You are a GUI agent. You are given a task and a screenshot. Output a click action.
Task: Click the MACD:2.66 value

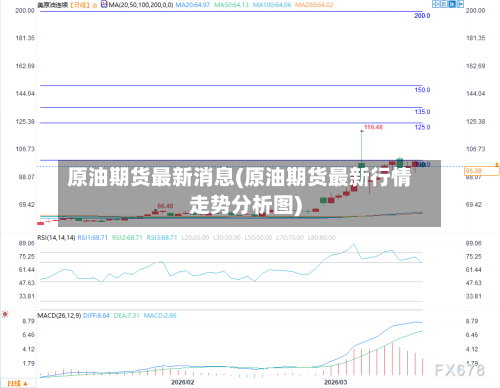[160, 315]
